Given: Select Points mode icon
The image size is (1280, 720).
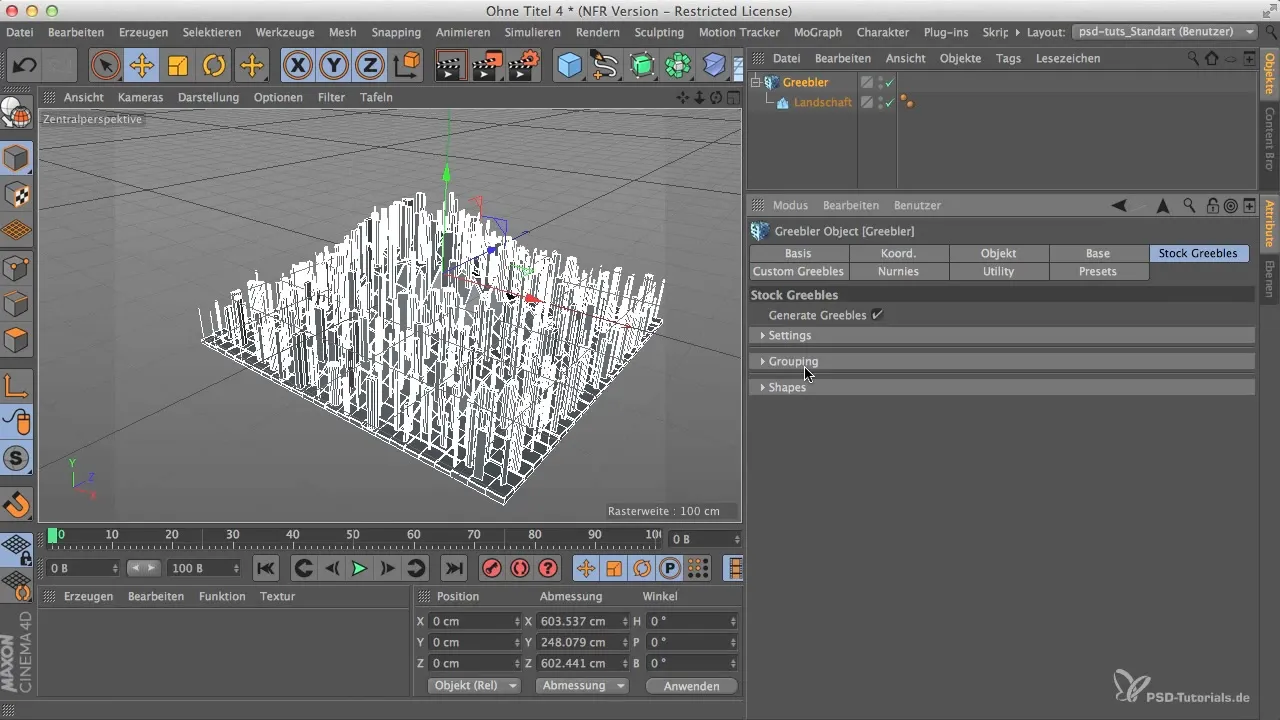Looking at the screenshot, I should (17, 267).
